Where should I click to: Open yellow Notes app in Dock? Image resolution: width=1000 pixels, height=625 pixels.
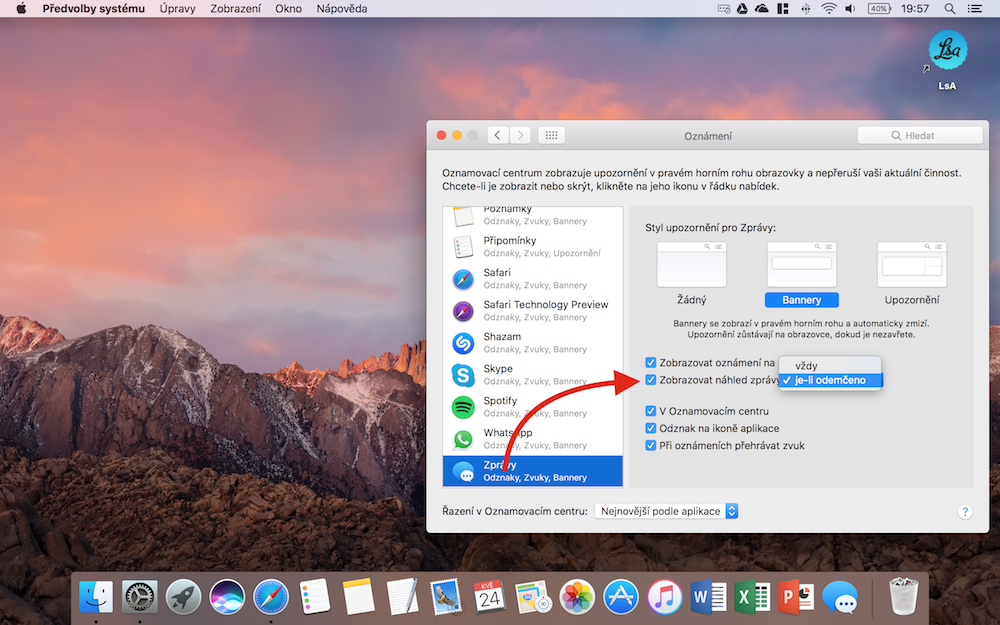pos(358,598)
